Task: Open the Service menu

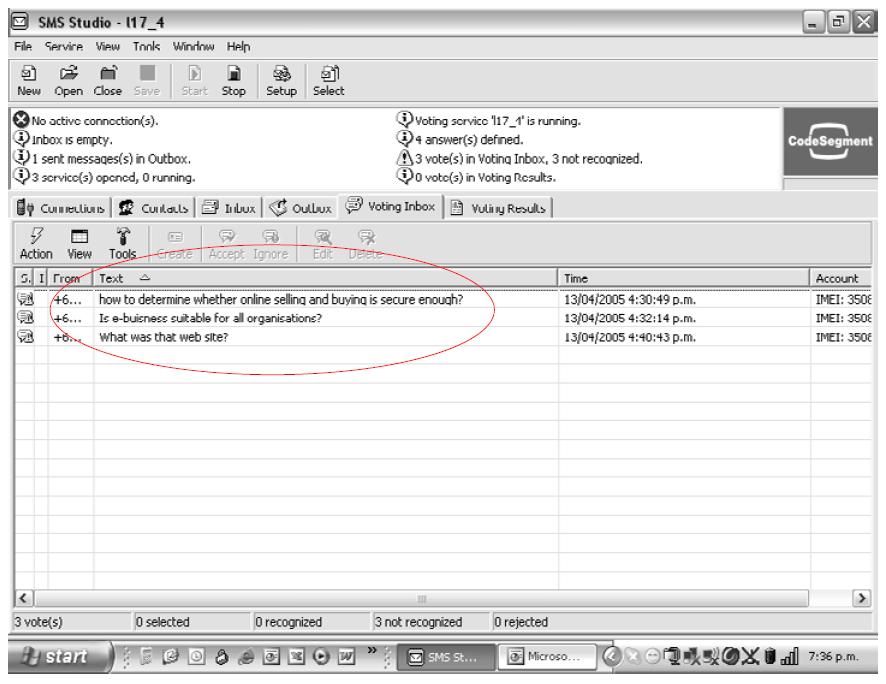Action: 64,46
